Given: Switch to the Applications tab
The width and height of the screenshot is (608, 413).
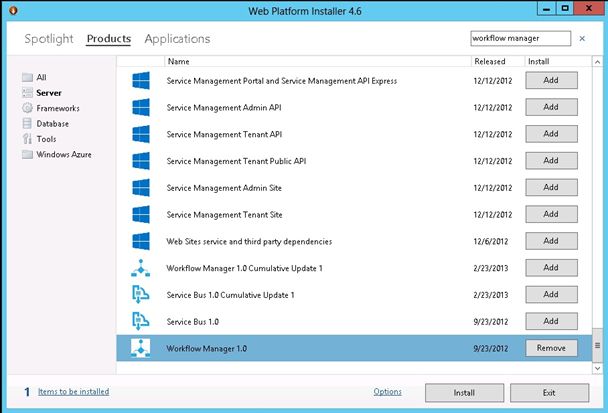Looking at the screenshot, I should click(178, 39).
